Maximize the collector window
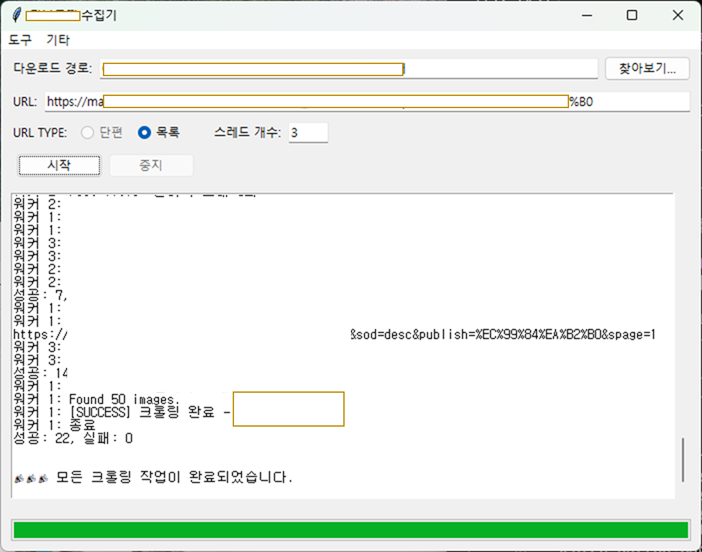This screenshot has height=552, width=702. coord(631,15)
